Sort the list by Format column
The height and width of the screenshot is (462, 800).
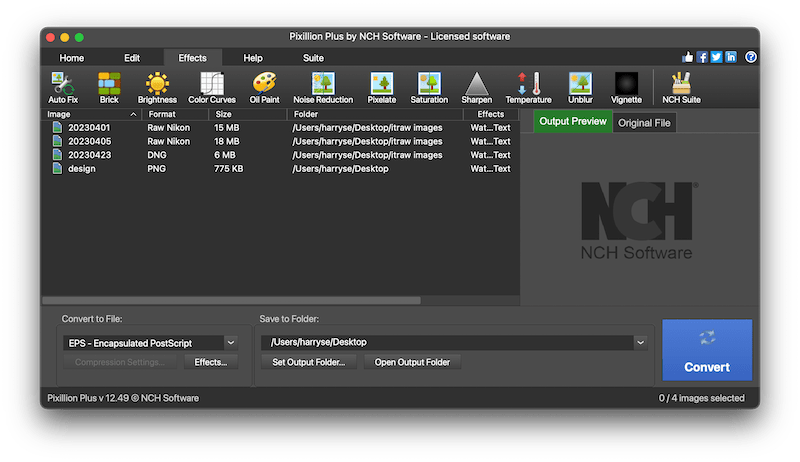[175, 114]
